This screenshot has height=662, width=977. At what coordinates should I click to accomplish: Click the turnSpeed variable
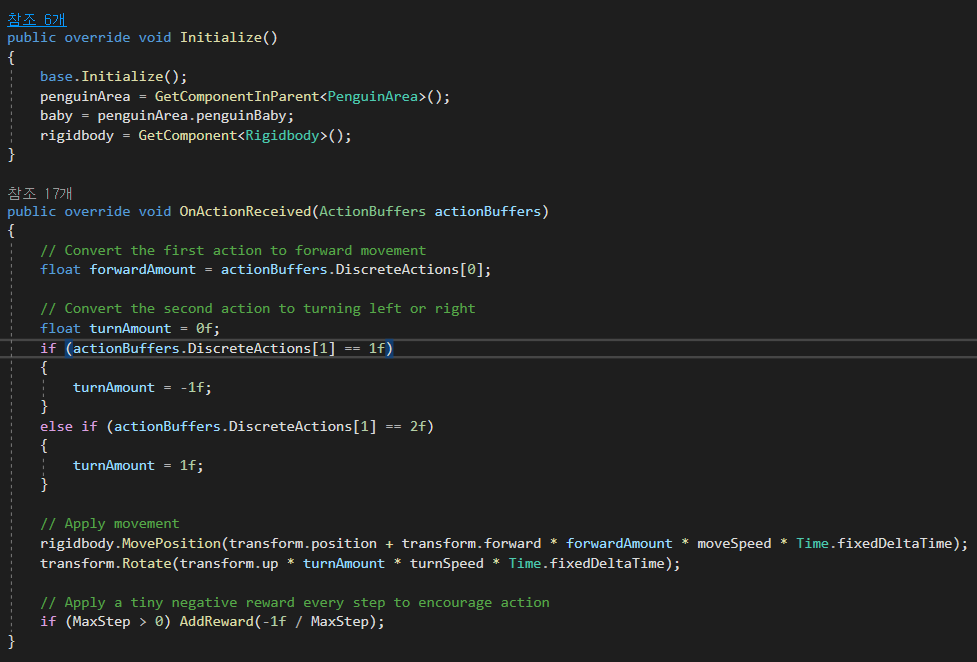pyautogui.click(x=447, y=564)
